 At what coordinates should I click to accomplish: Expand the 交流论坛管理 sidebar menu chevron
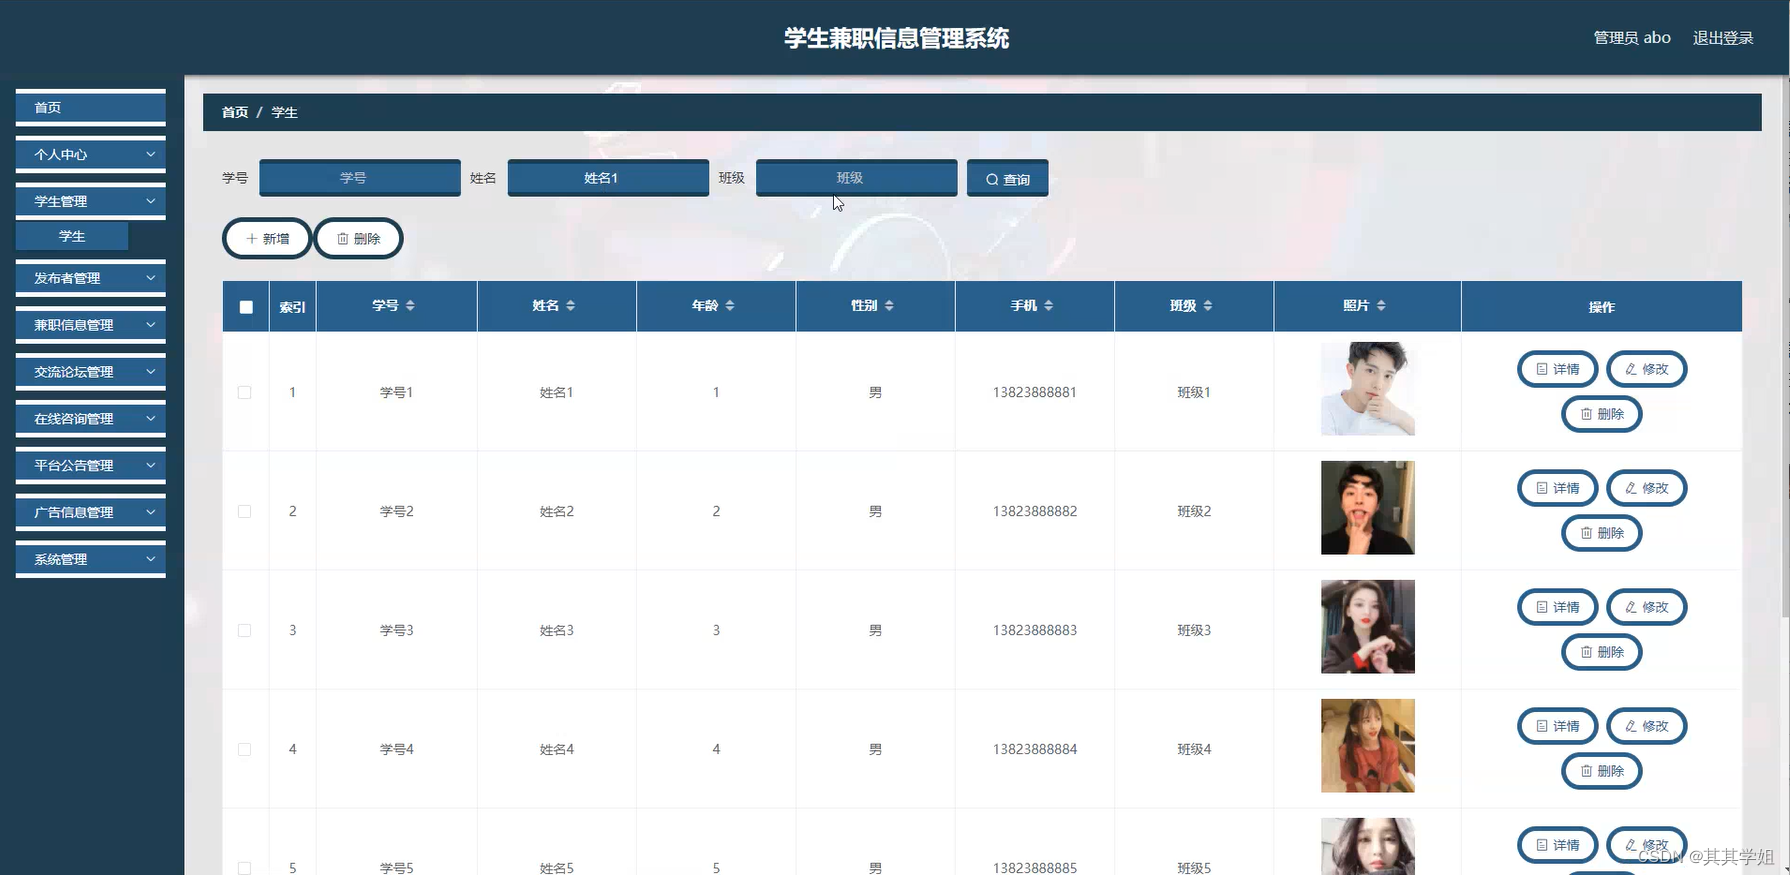point(151,372)
